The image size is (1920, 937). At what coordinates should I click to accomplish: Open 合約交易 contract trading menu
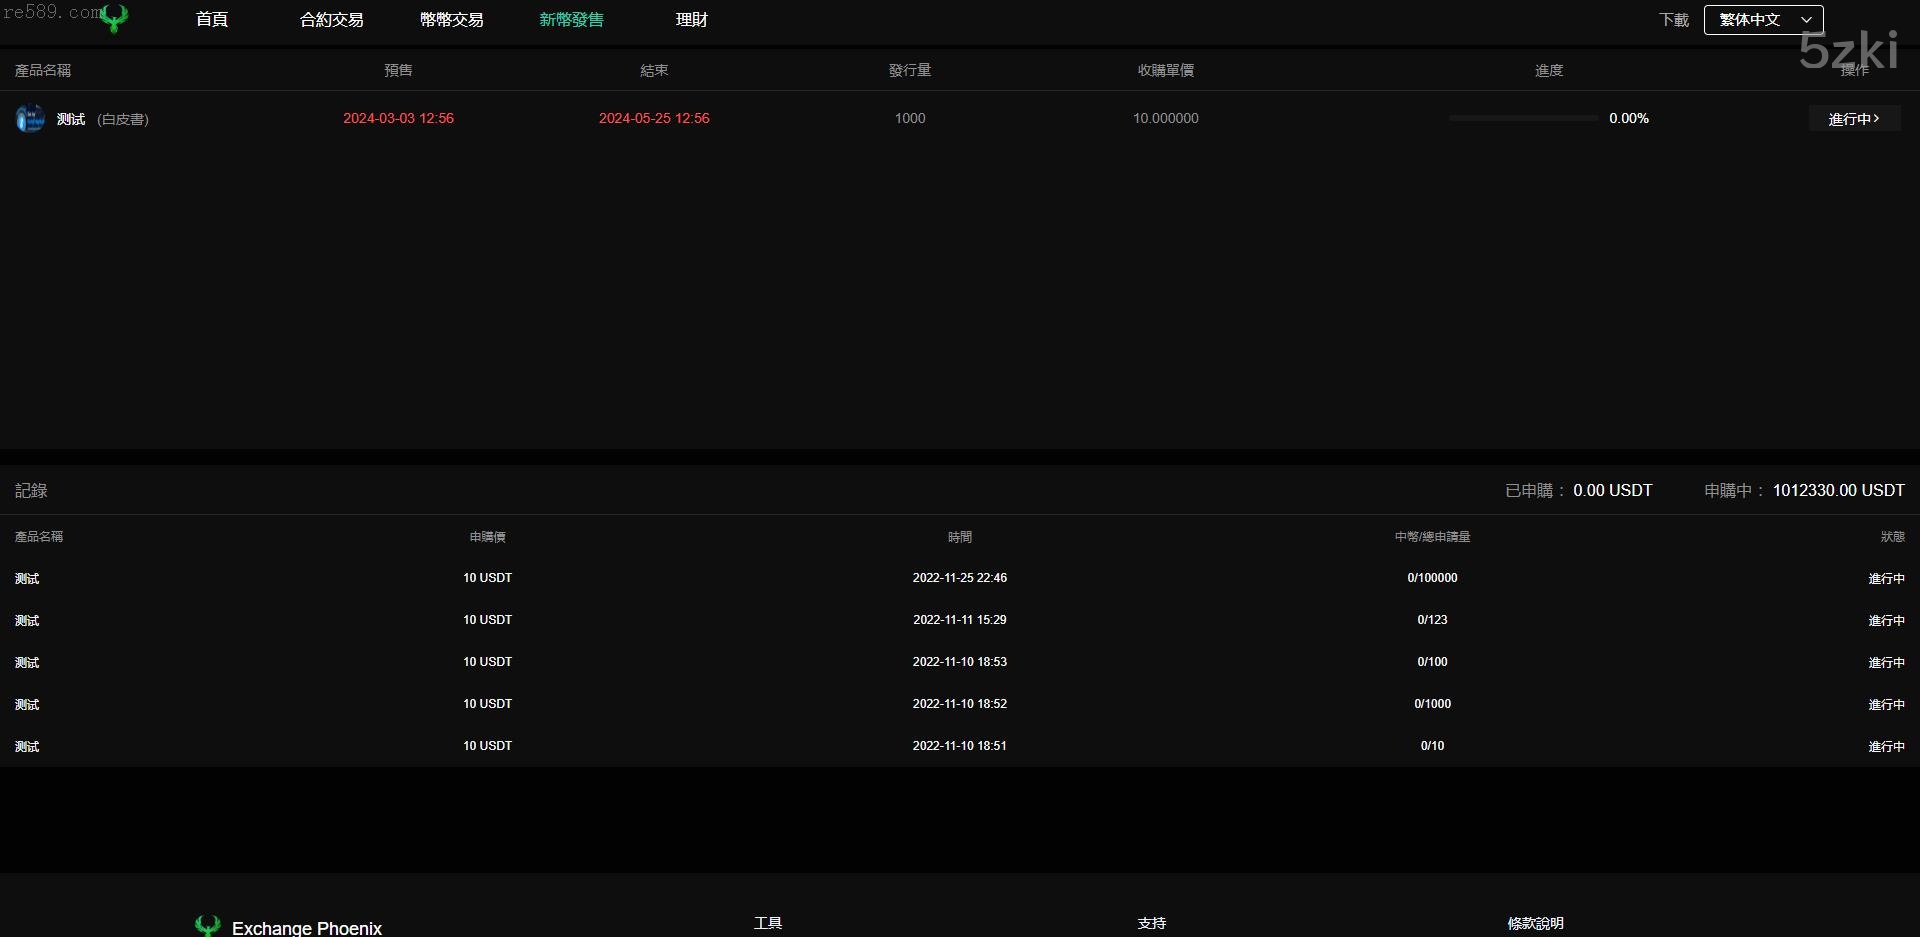pos(331,20)
